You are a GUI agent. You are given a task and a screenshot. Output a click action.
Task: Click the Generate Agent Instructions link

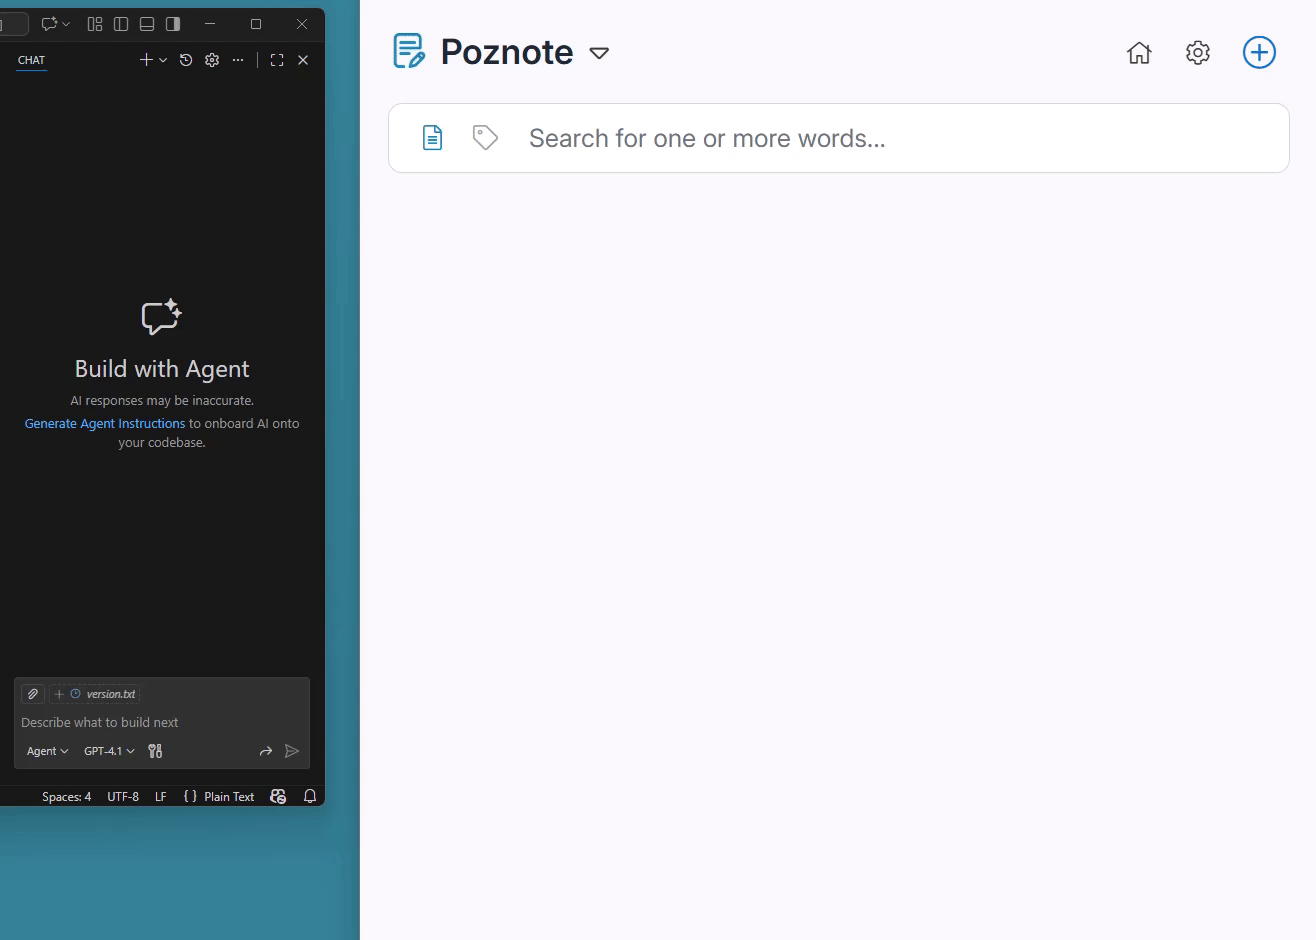(x=105, y=424)
